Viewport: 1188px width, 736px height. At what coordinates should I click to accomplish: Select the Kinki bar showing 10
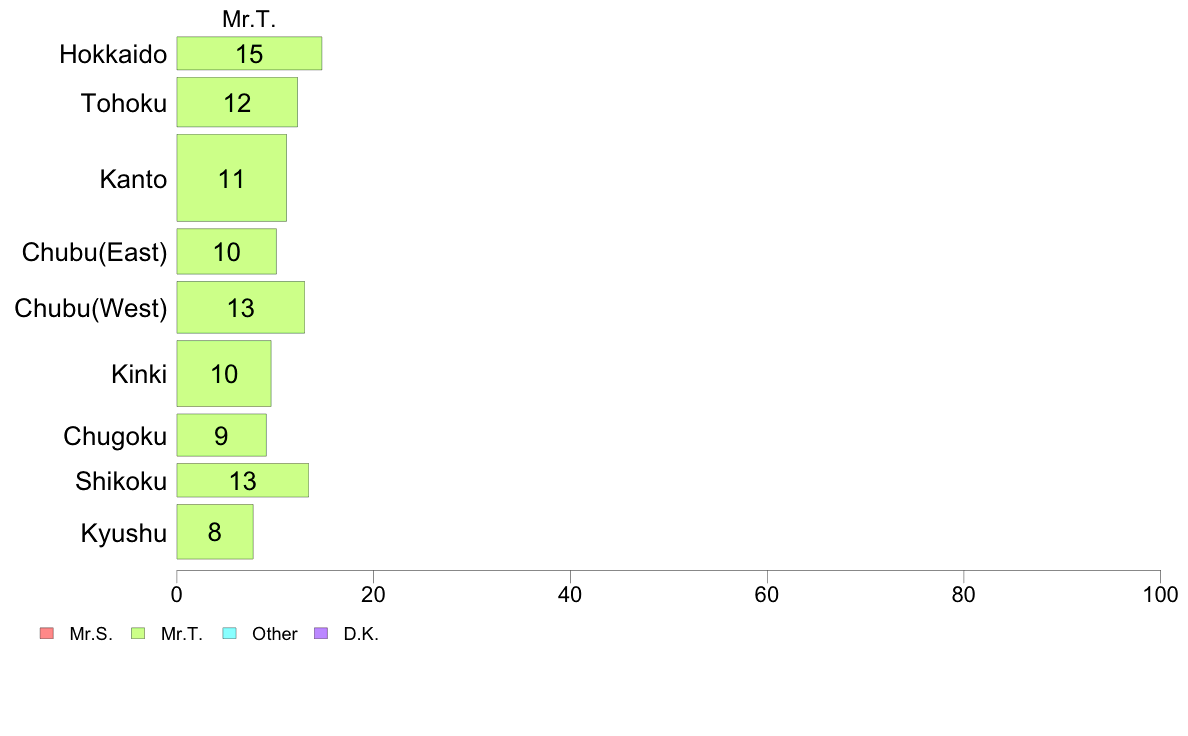224,373
